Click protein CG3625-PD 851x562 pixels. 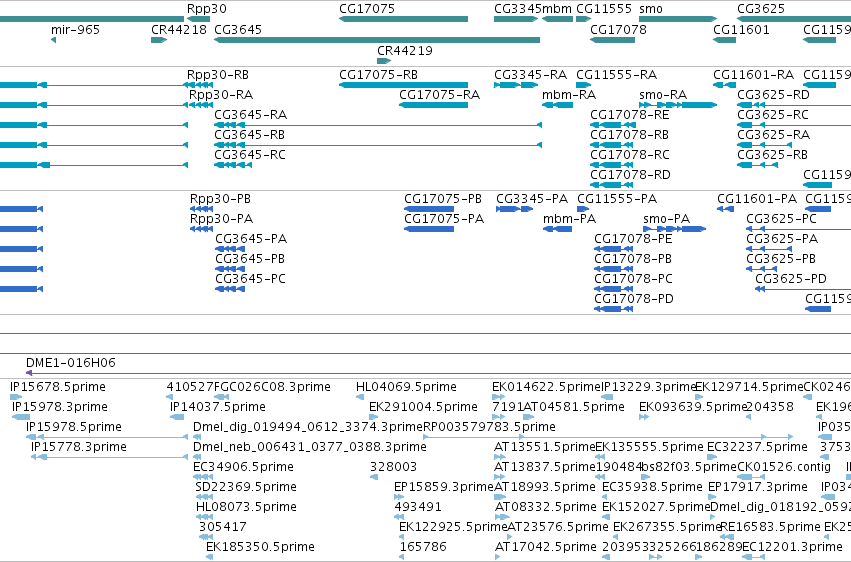791,279
